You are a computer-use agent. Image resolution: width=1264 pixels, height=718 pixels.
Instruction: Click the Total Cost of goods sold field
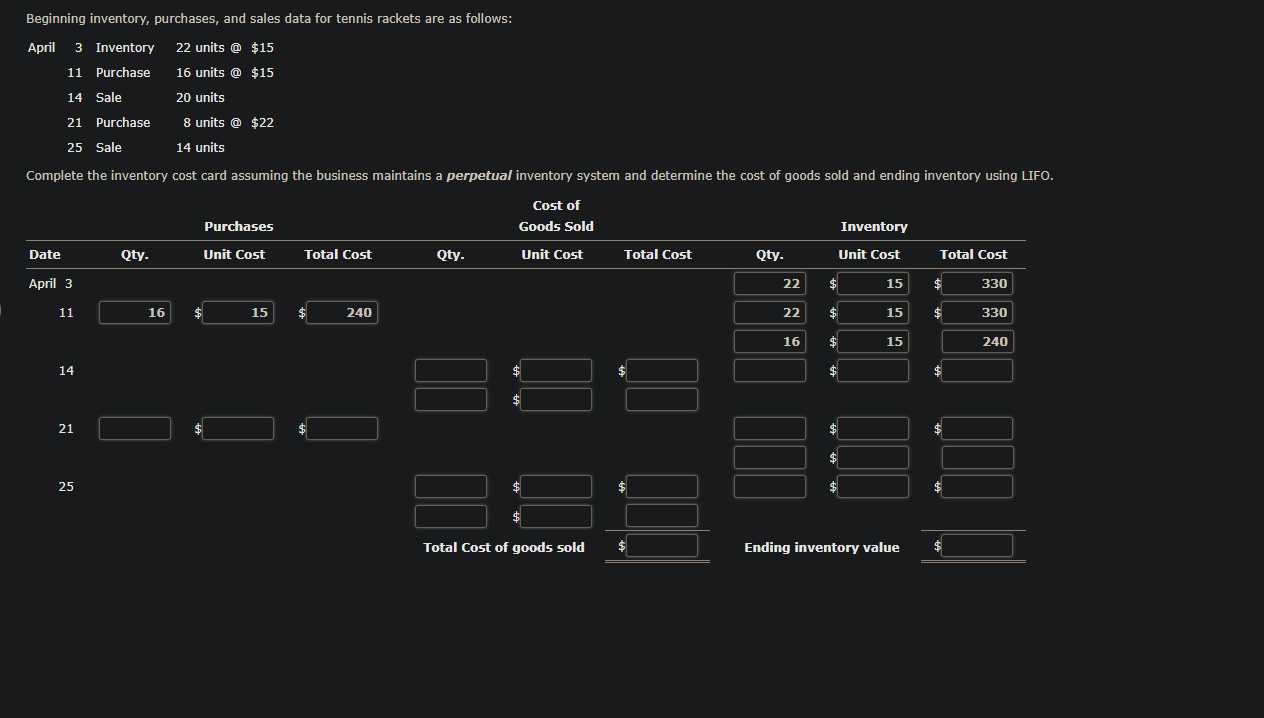coord(662,546)
